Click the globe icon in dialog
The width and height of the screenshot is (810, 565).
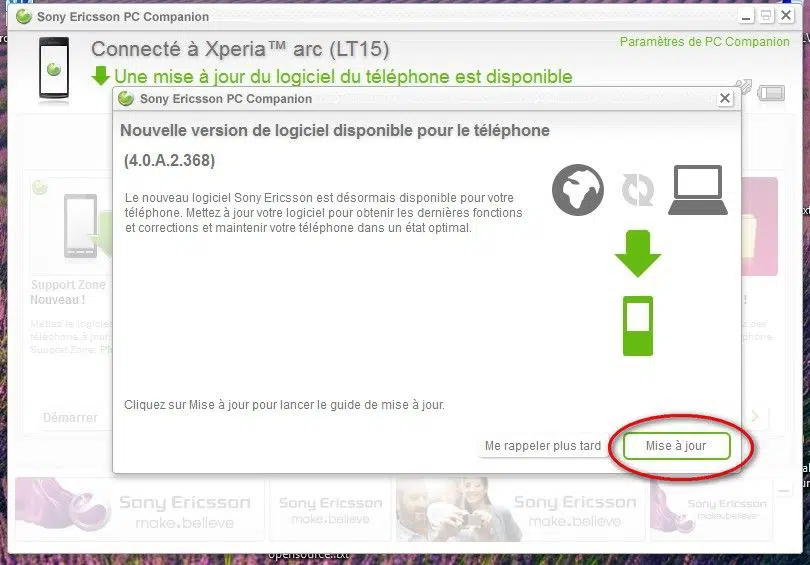click(x=578, y=190)
